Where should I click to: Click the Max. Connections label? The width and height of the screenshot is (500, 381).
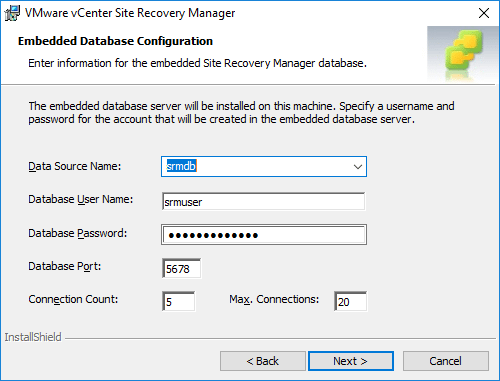[274, 299]
